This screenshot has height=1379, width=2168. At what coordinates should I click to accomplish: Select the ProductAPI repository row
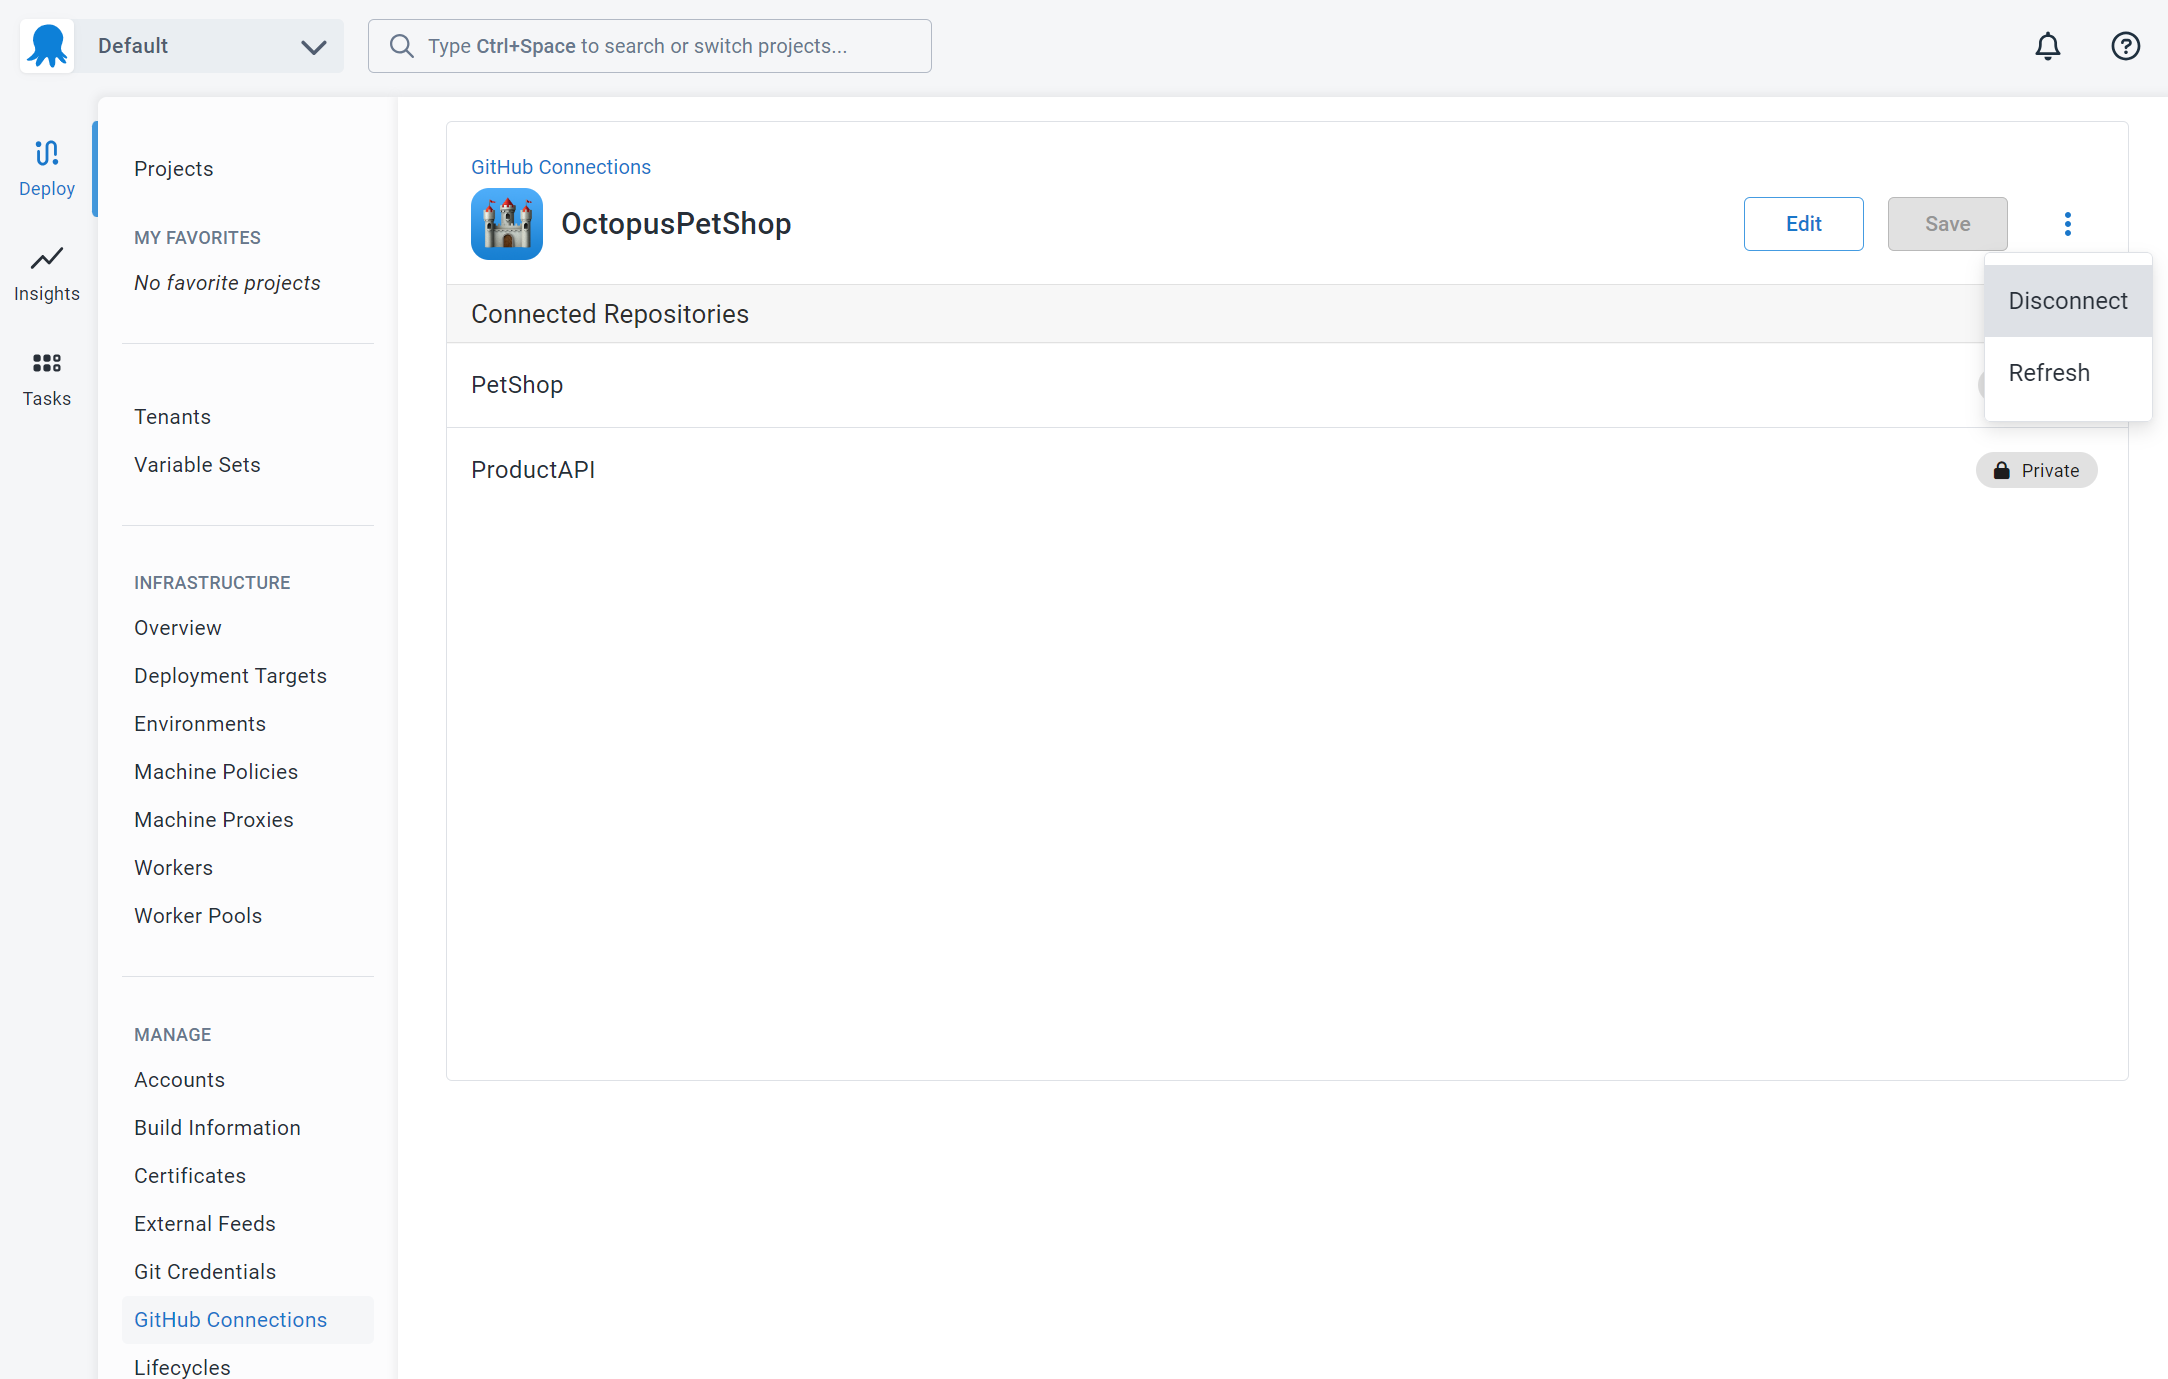click(x=1287, y=470)
